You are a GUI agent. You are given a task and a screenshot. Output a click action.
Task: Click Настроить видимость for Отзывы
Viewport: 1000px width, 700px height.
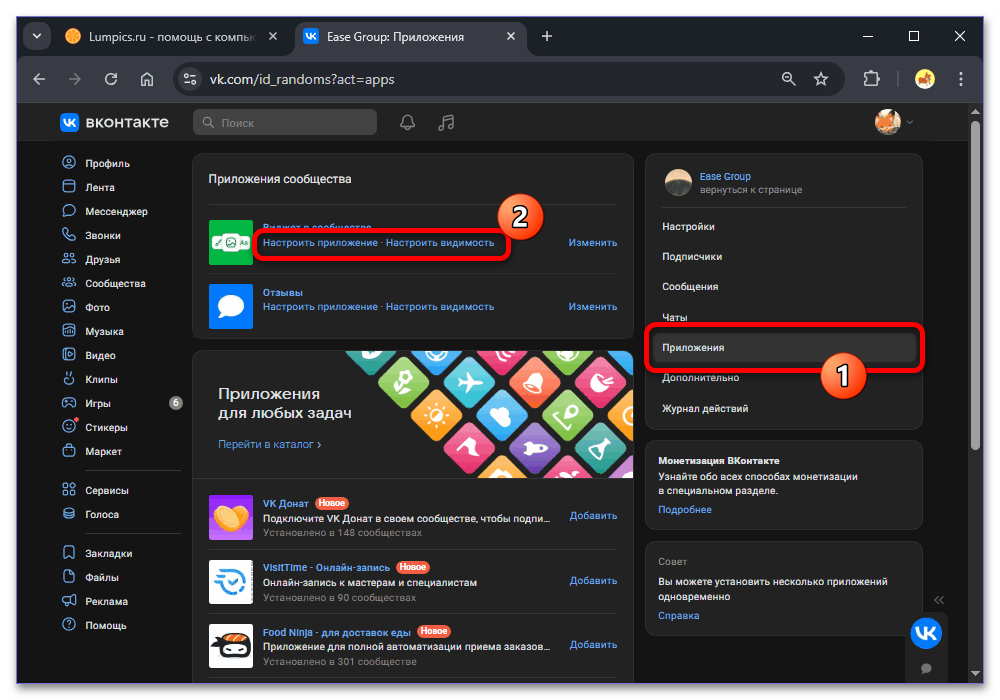[x=440, y=307]
